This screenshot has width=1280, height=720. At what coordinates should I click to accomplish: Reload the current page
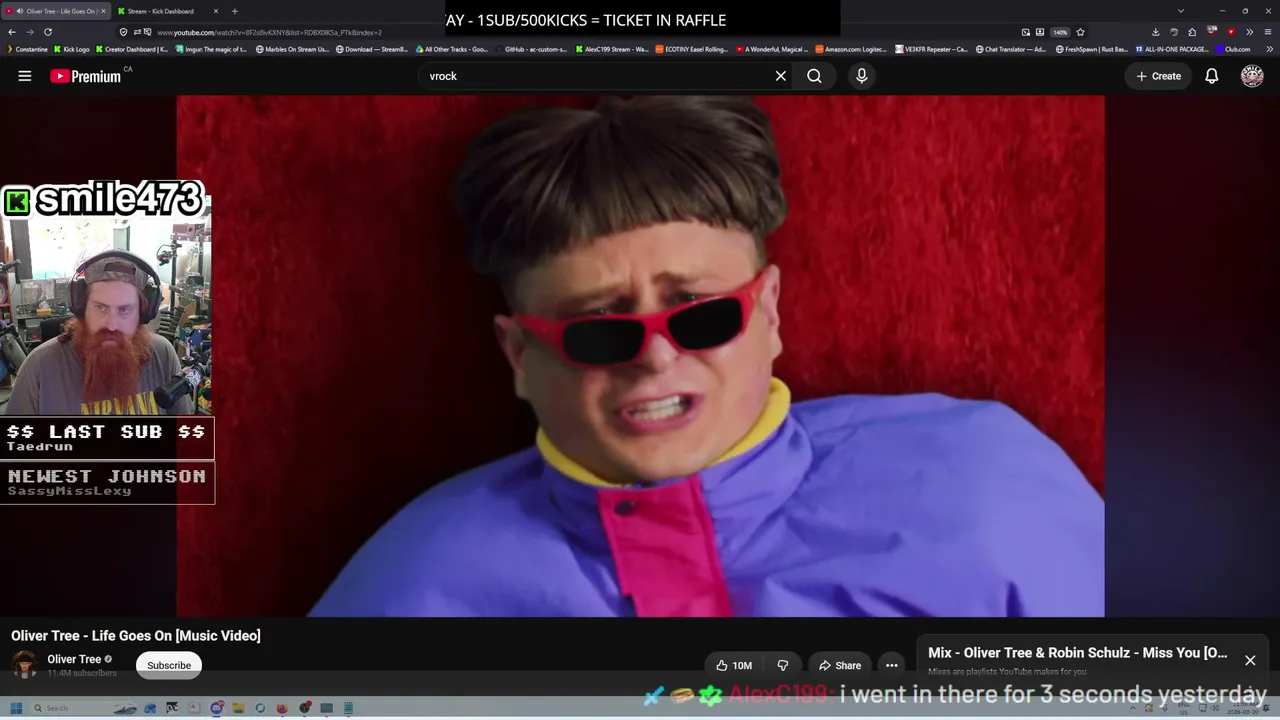tap(47, 32)
